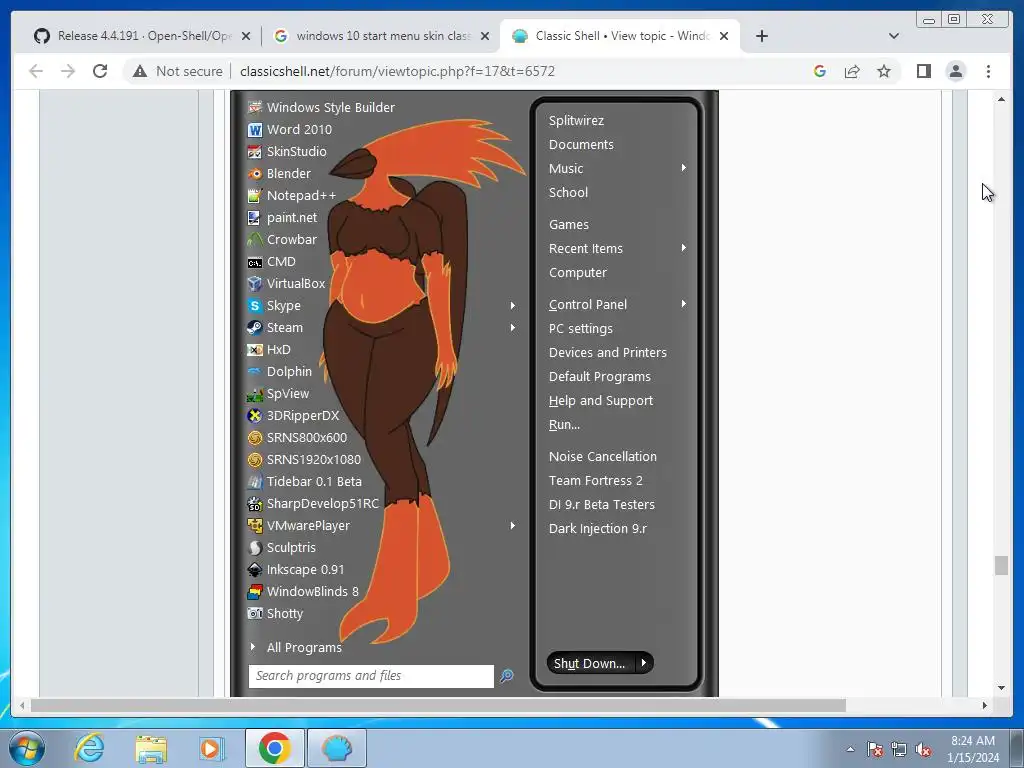1024x768 pixels.
Task: Click the vertical scrollbar down arrow
Action: [1001, 687]
